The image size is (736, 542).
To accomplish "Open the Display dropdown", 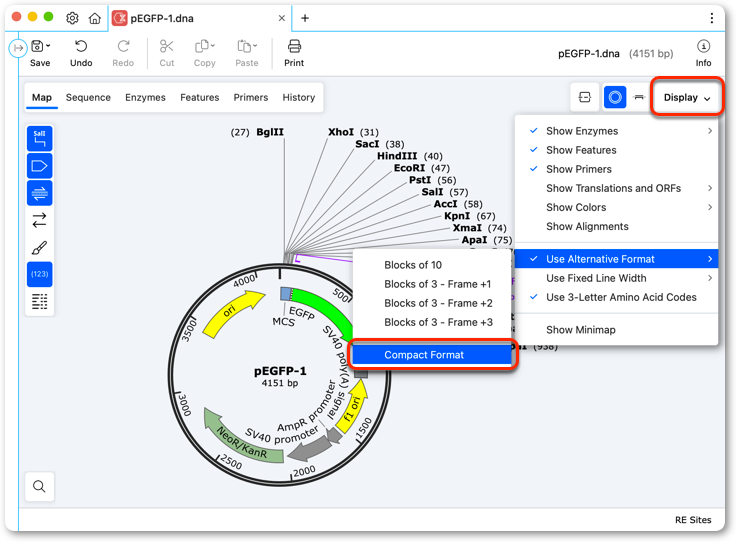I will (686, 97).
